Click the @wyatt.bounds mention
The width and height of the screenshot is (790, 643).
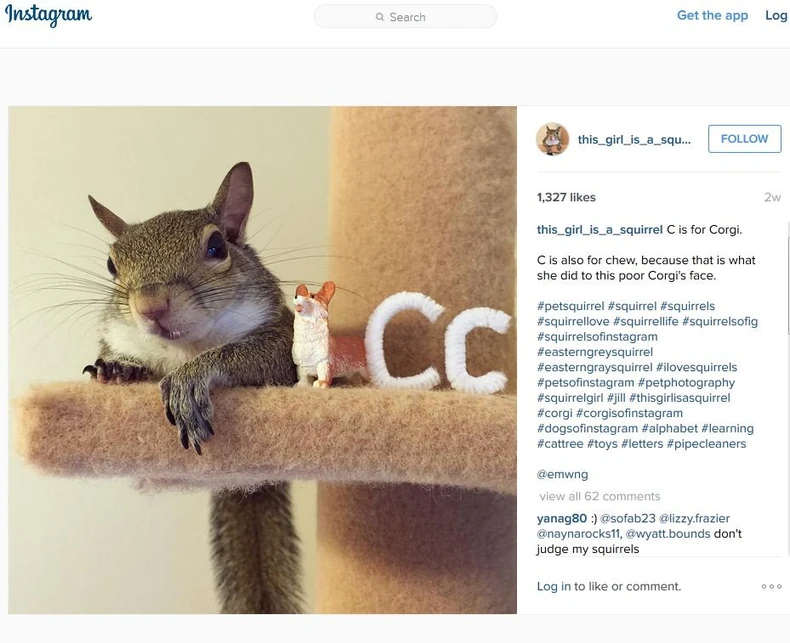coord(668,534)
